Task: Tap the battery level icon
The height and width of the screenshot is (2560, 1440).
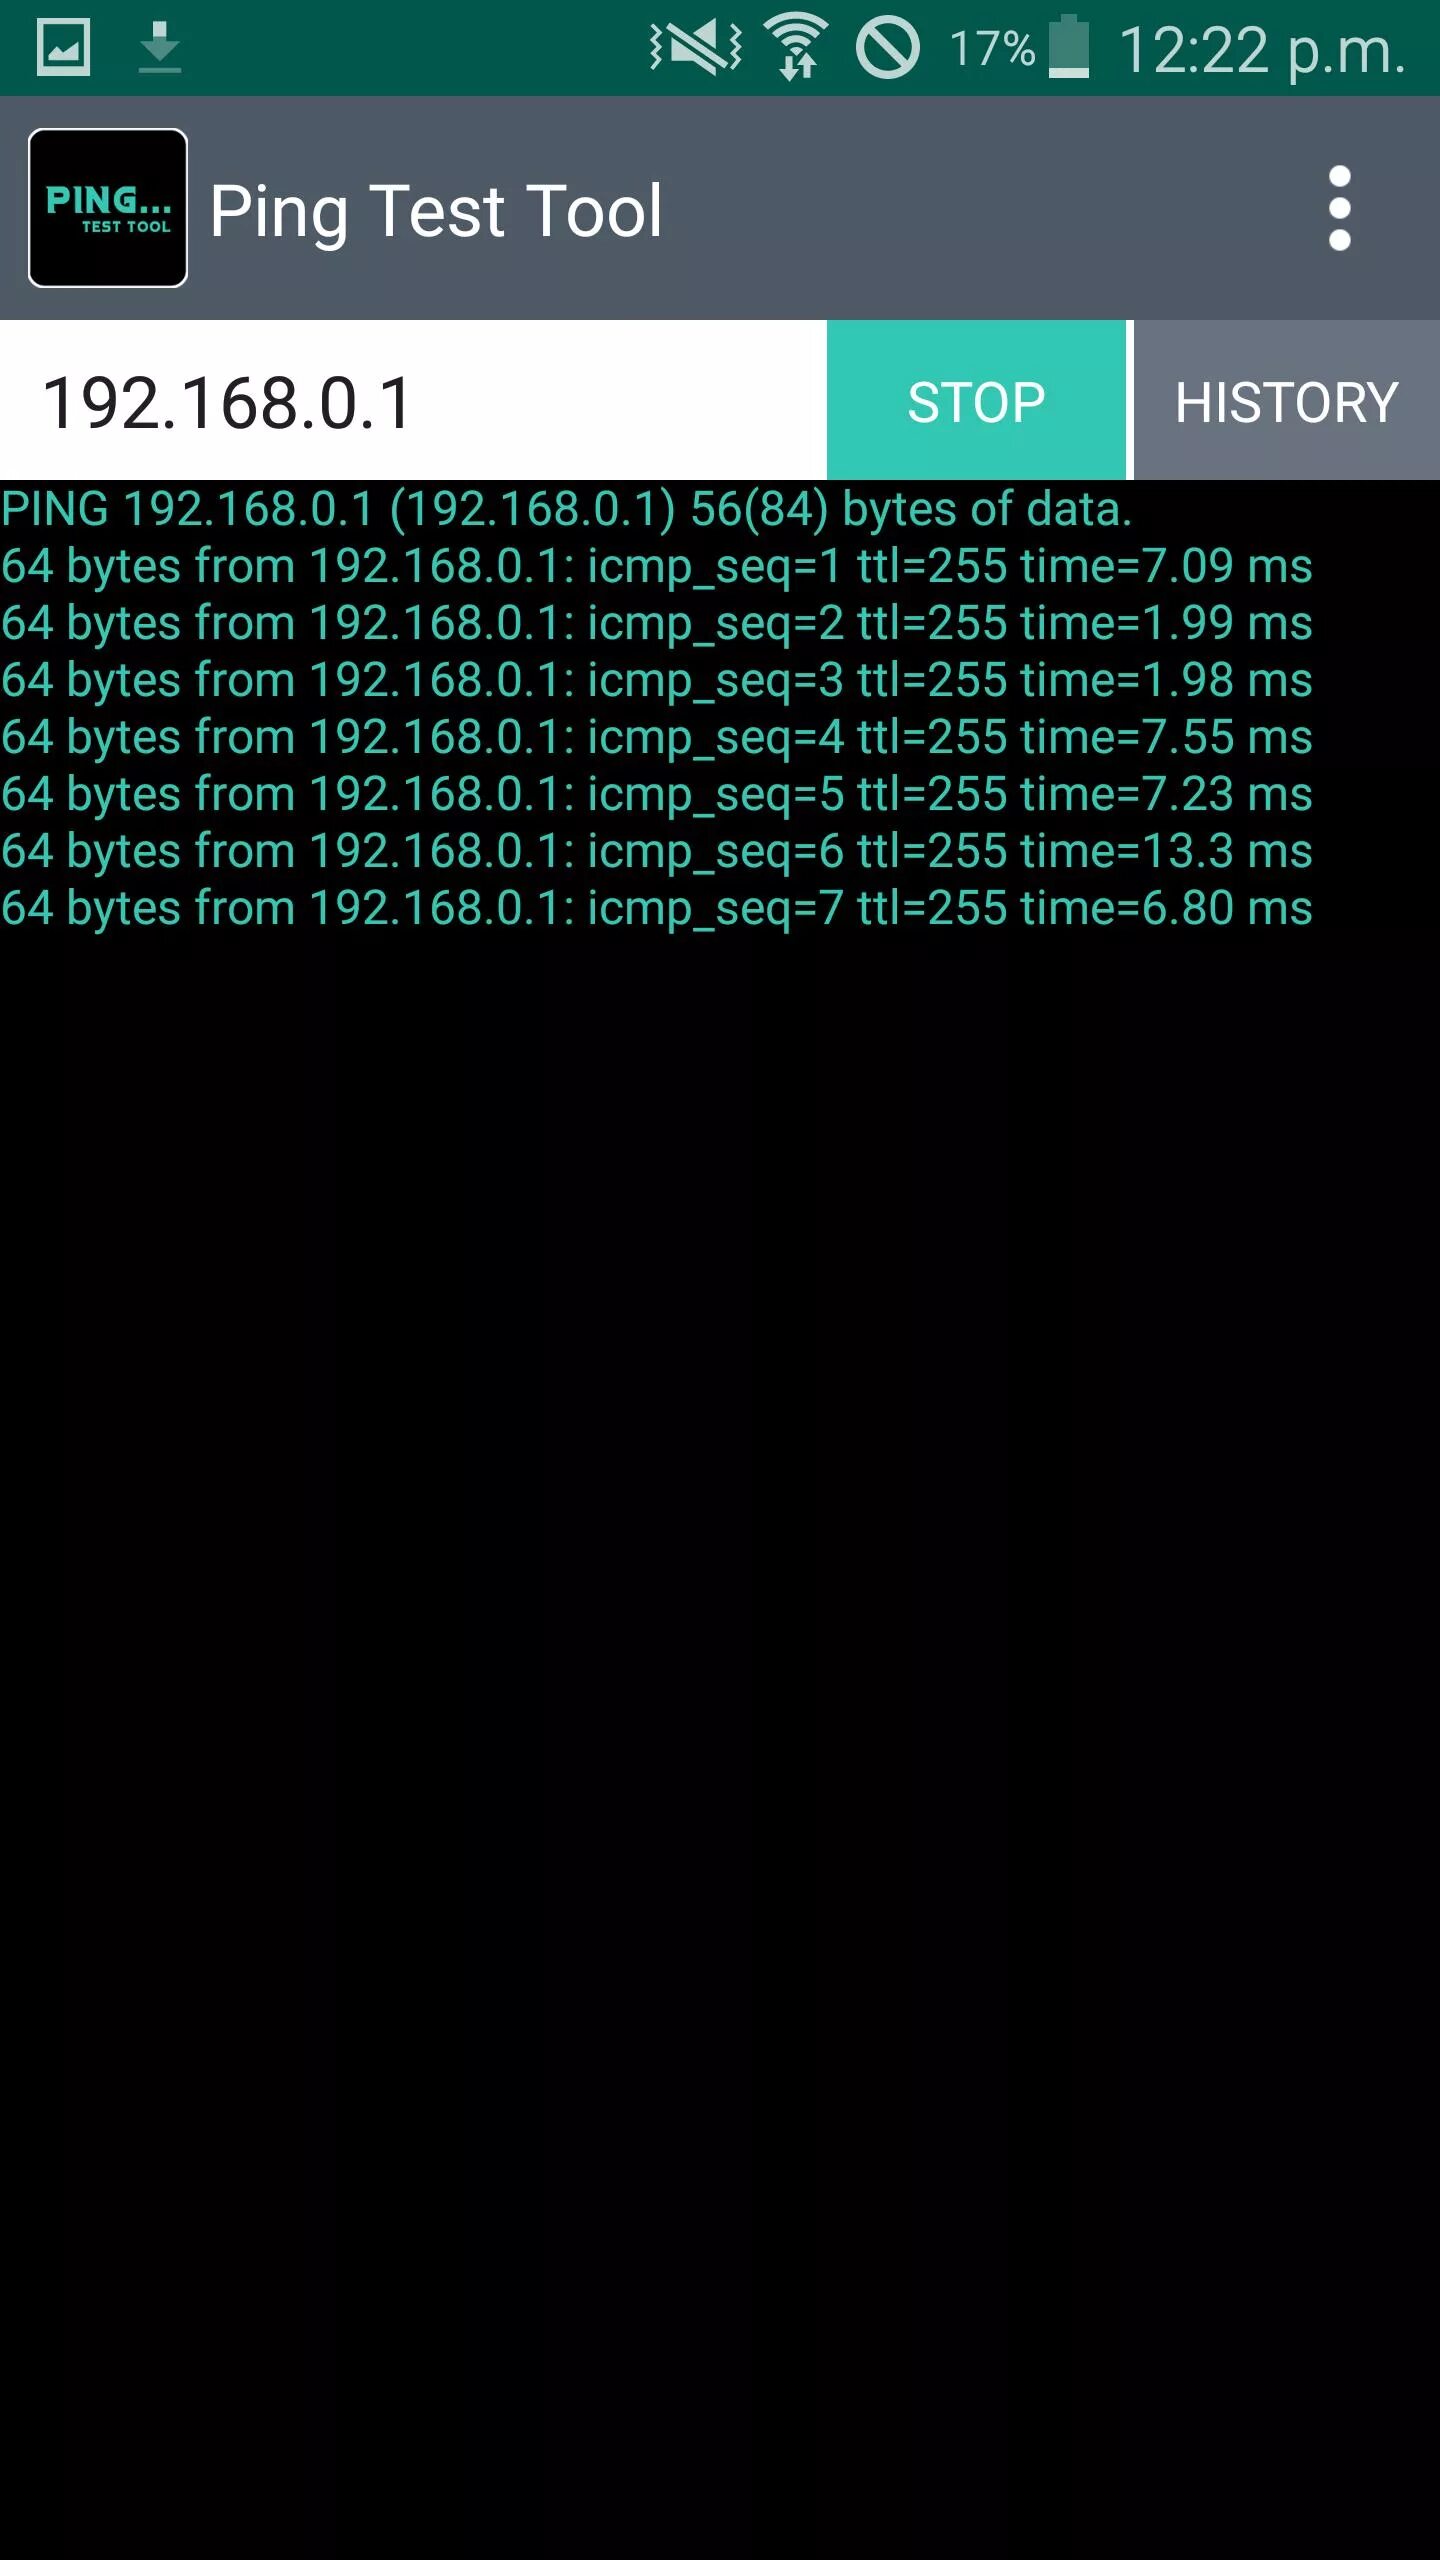Action: click(x=1069, y=47)
